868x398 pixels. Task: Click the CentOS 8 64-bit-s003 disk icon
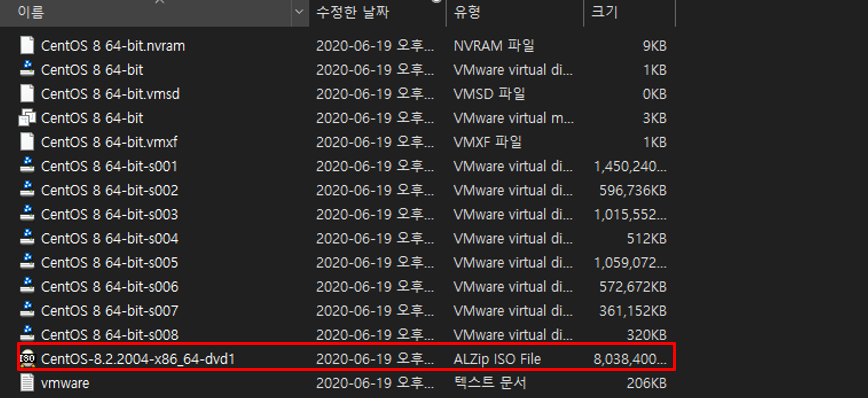click(27, 214)
